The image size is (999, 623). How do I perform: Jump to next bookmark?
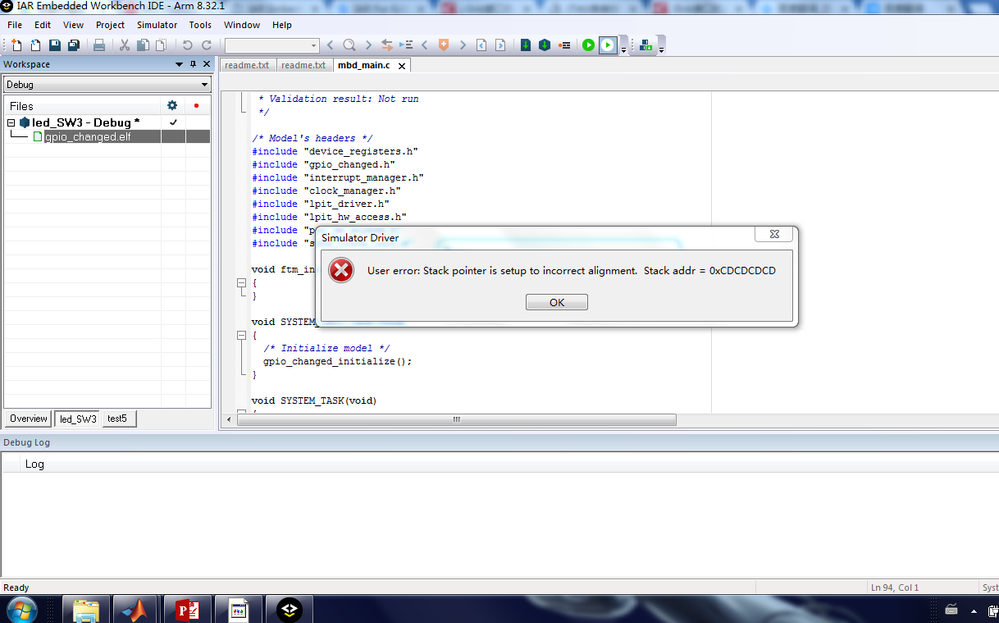coord(463,45)
